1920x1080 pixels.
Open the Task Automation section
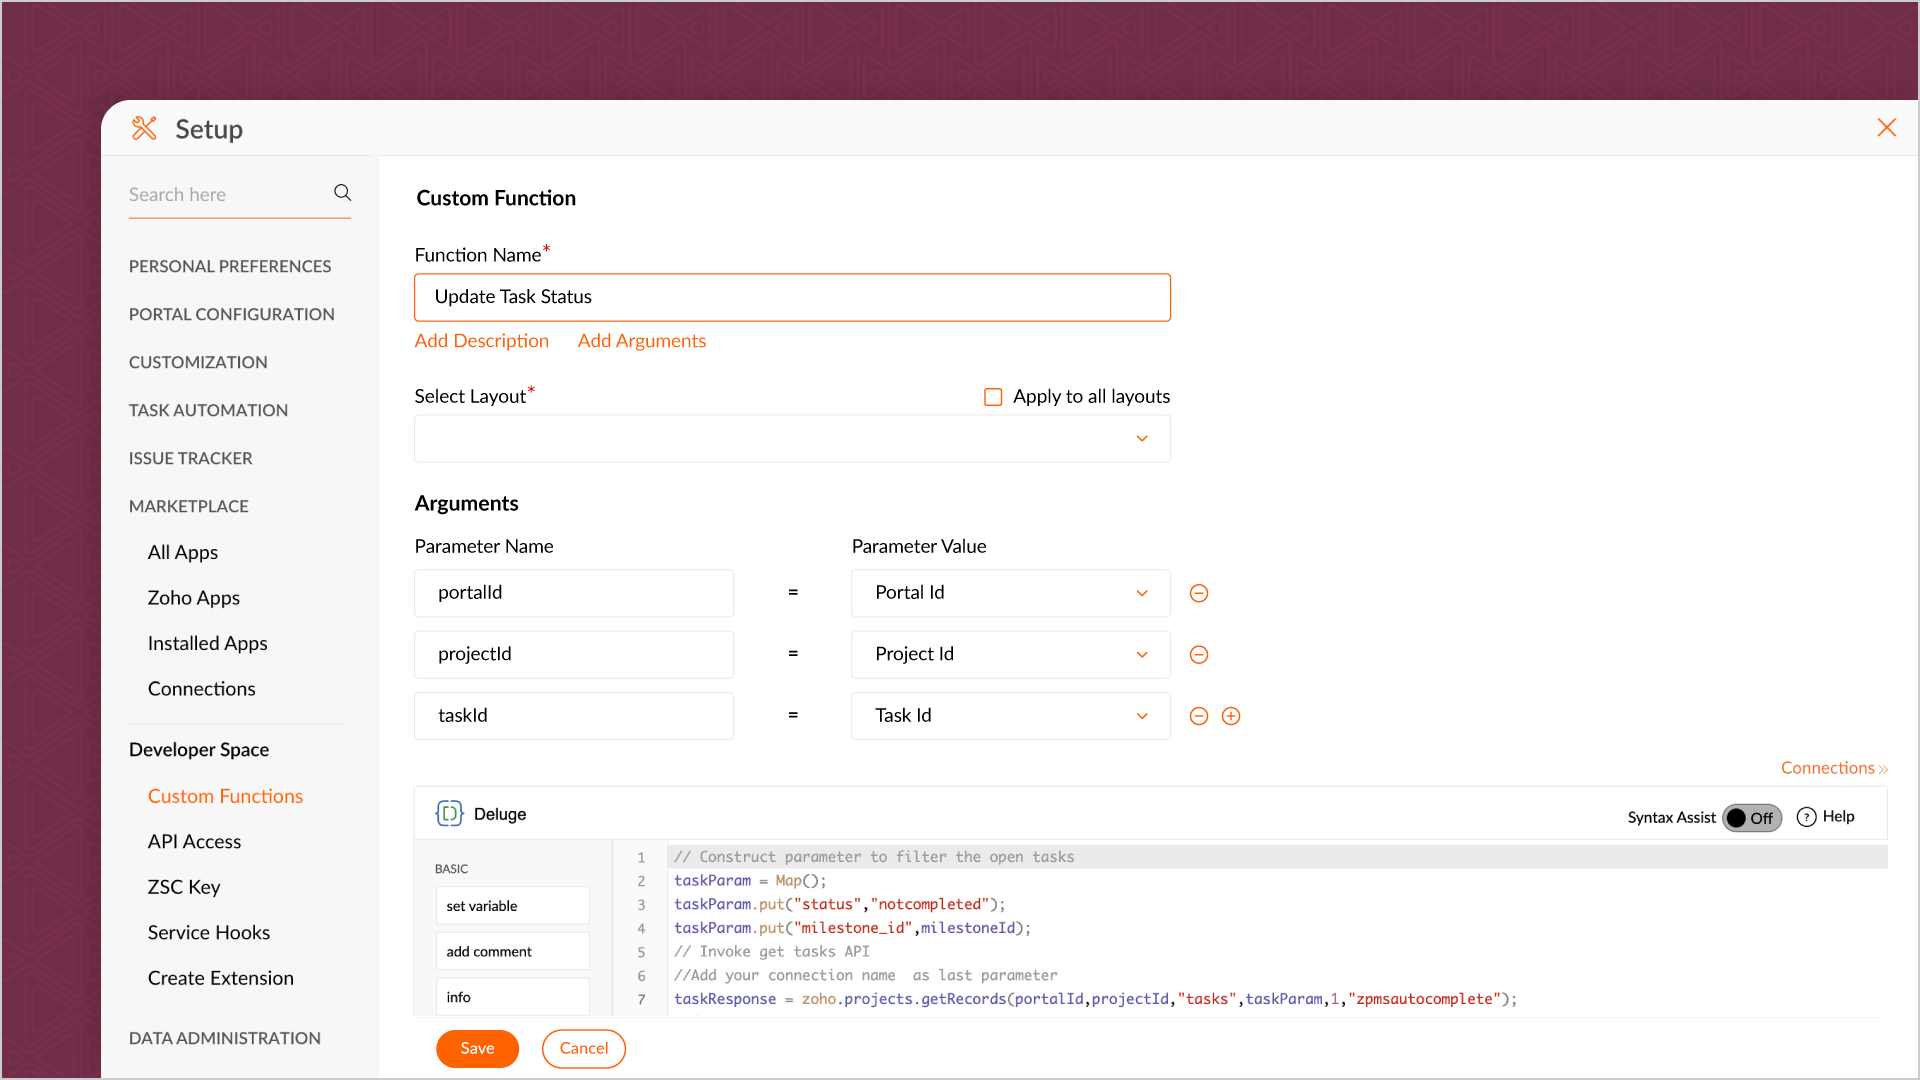click(208, 410)
